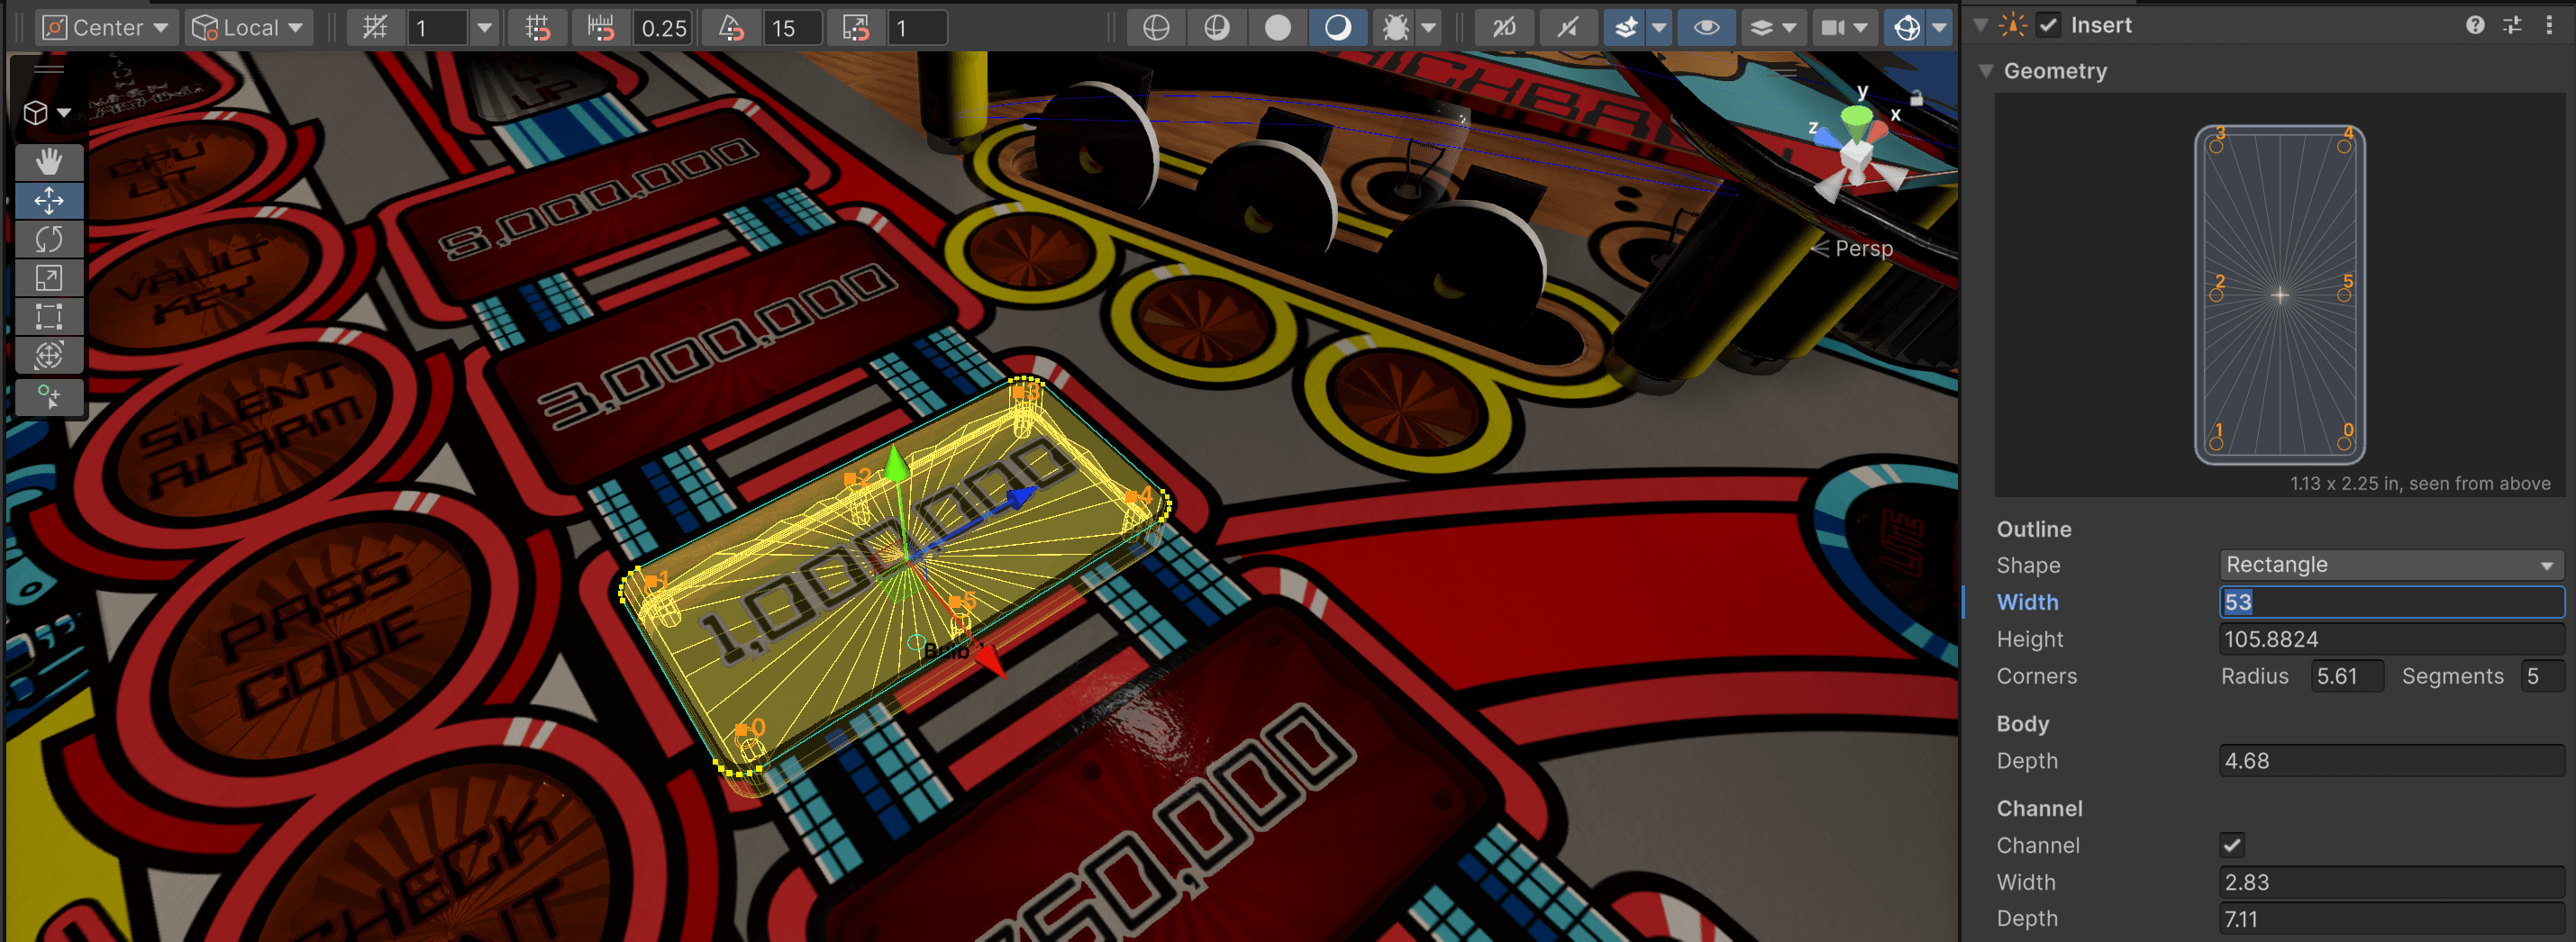Select the Hand view tool
Viewport: 2576px width, 942px height.
coord(49,161)
